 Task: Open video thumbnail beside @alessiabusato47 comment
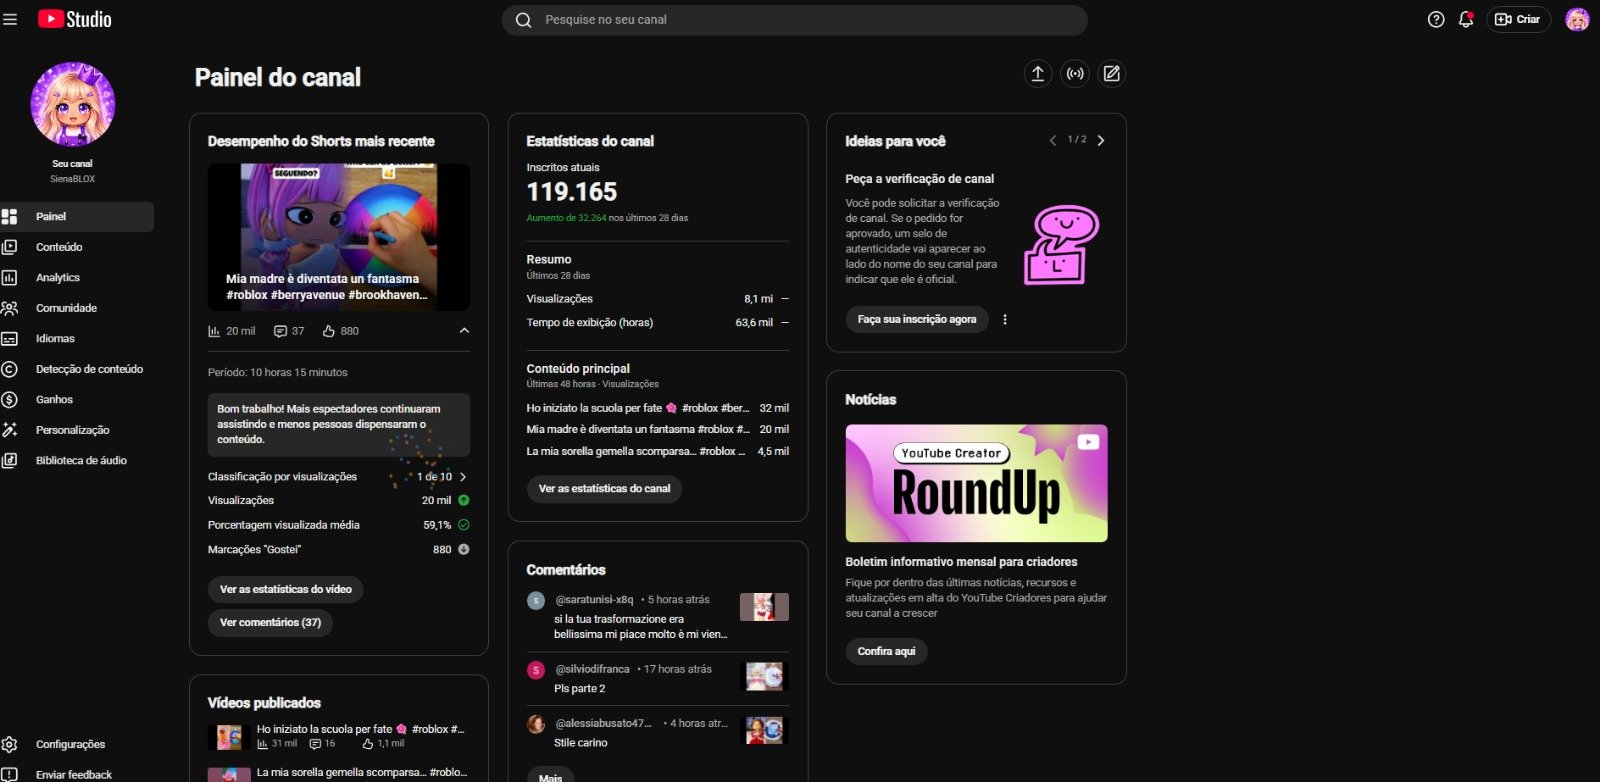(x=764, y=731)
